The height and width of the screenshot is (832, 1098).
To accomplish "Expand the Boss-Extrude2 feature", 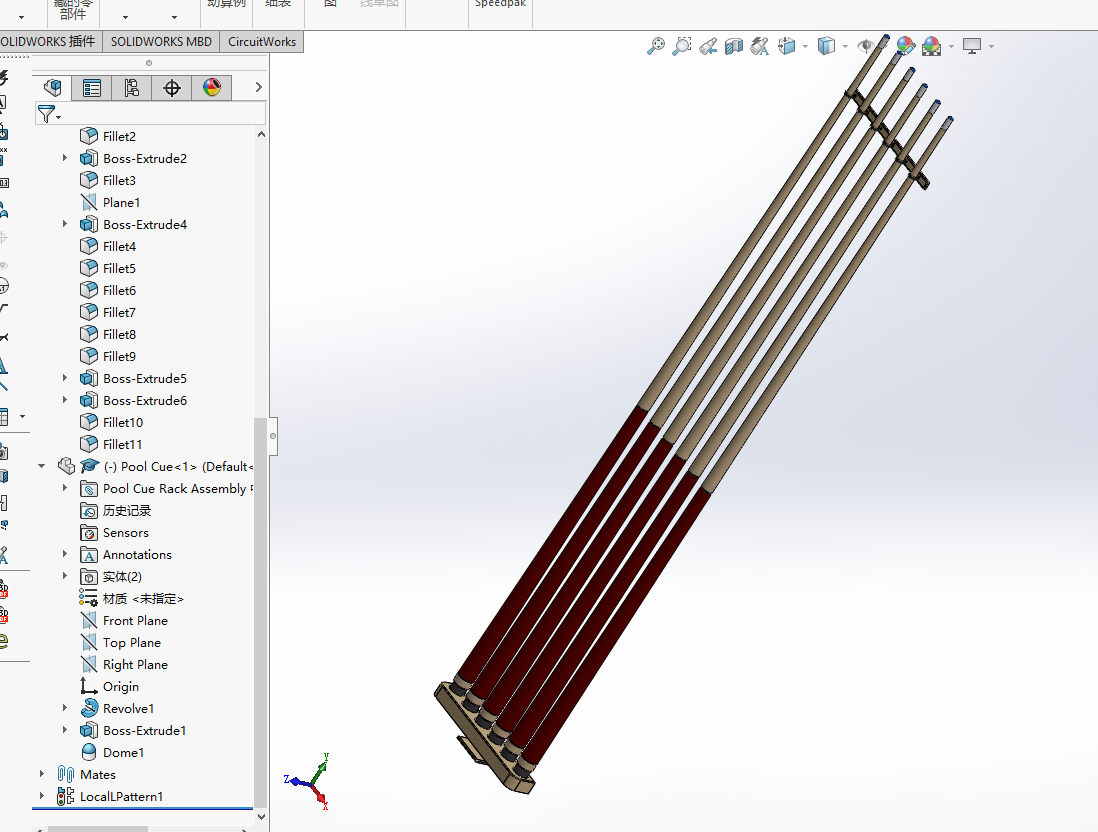I will (x=64, y=158).
